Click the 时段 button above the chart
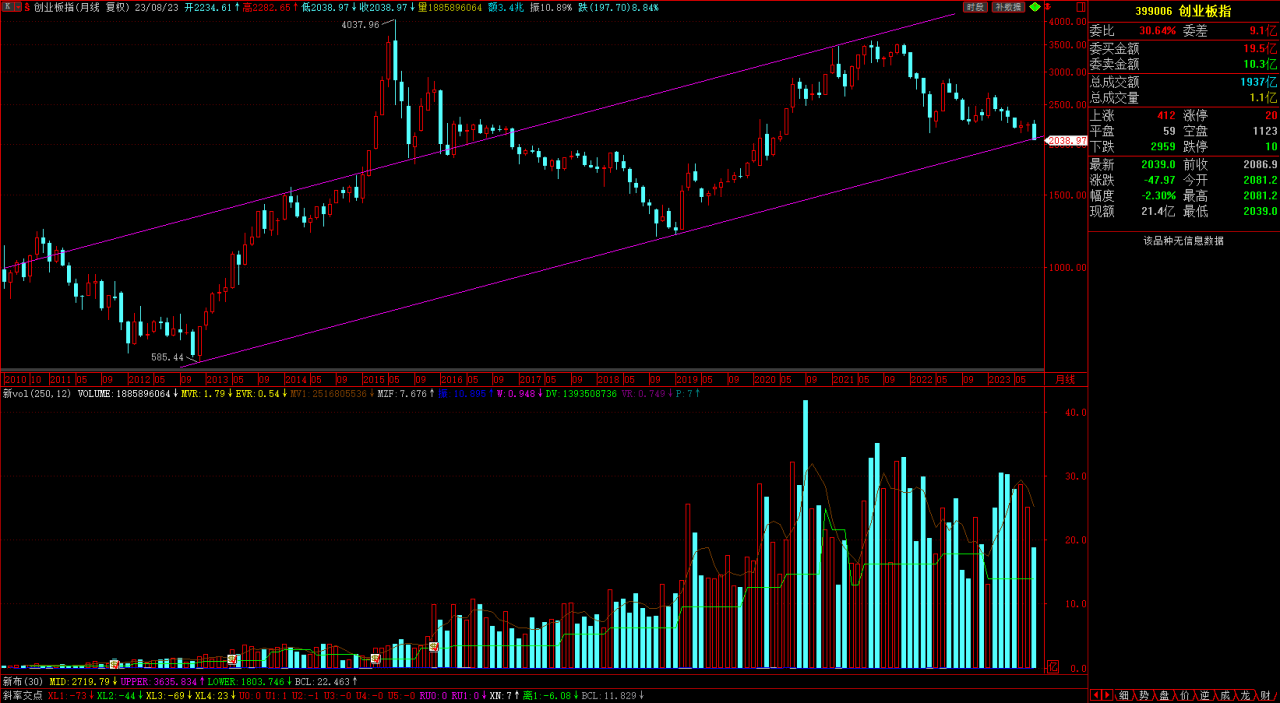Viewport: 1280px width, 703px height. coord(975,7)
